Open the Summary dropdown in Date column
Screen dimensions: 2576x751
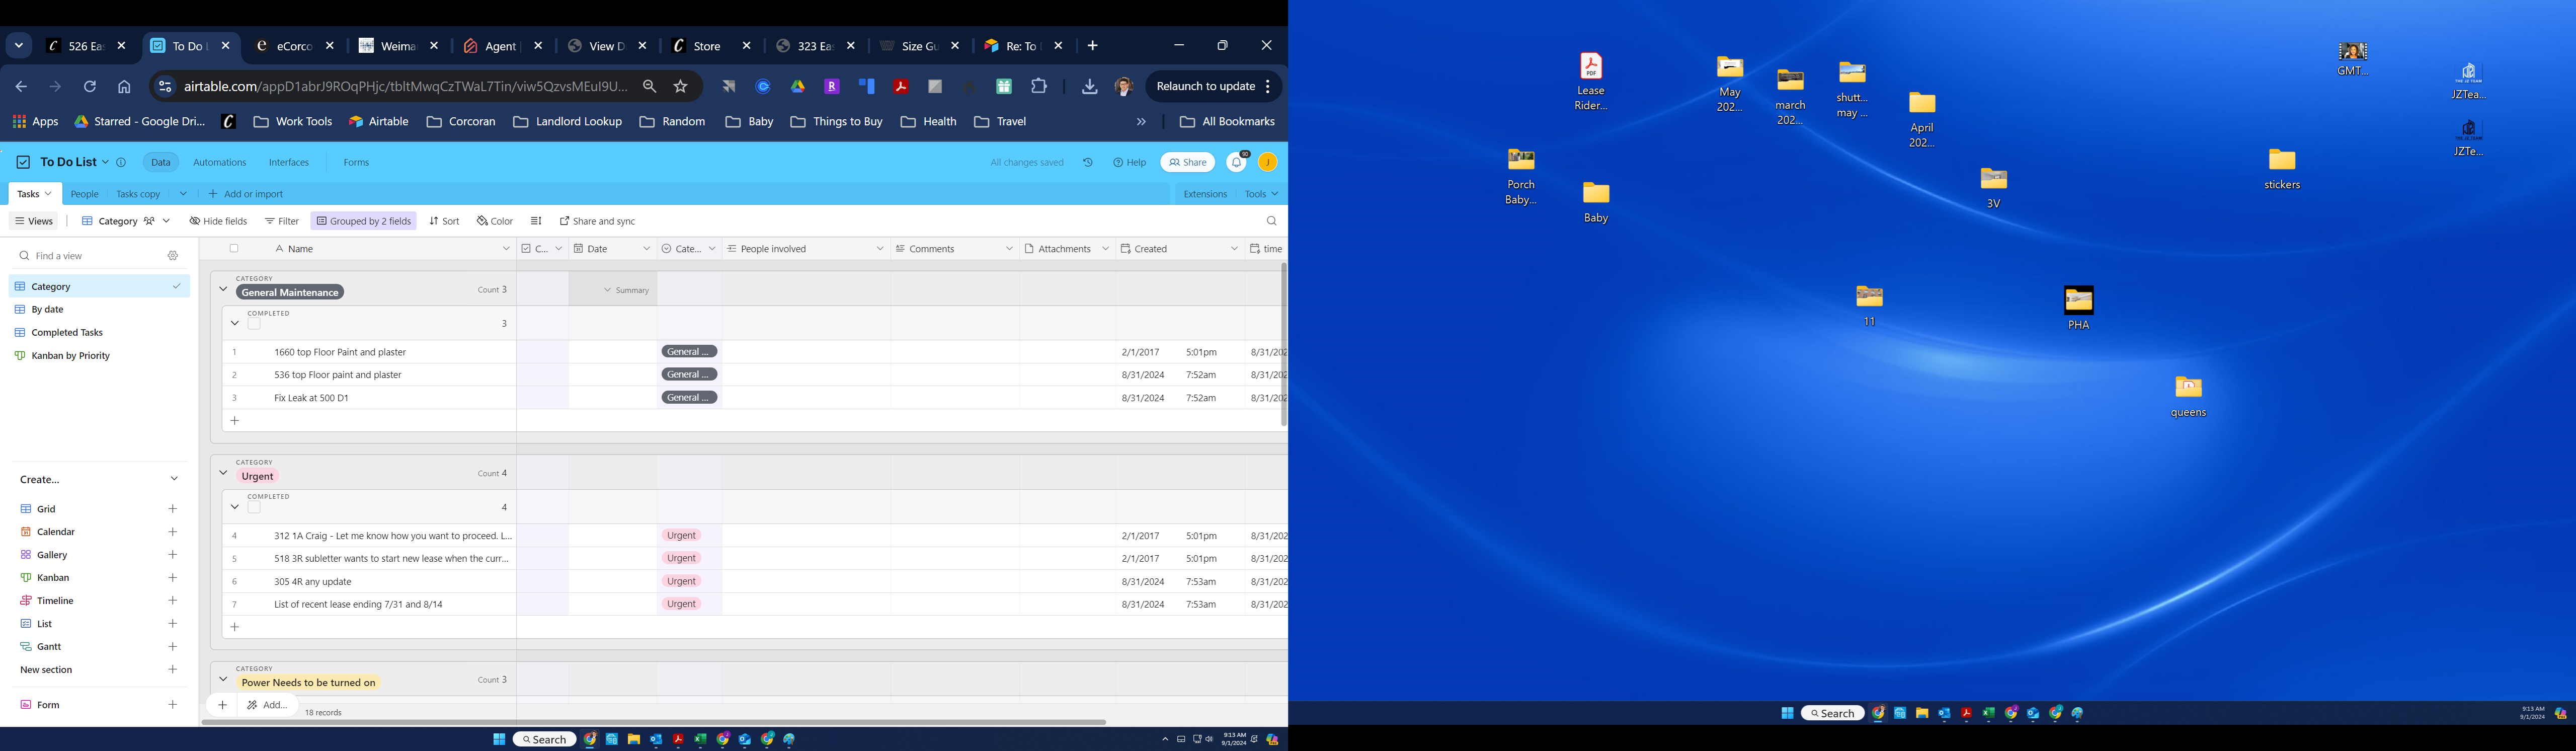point(627,290)
